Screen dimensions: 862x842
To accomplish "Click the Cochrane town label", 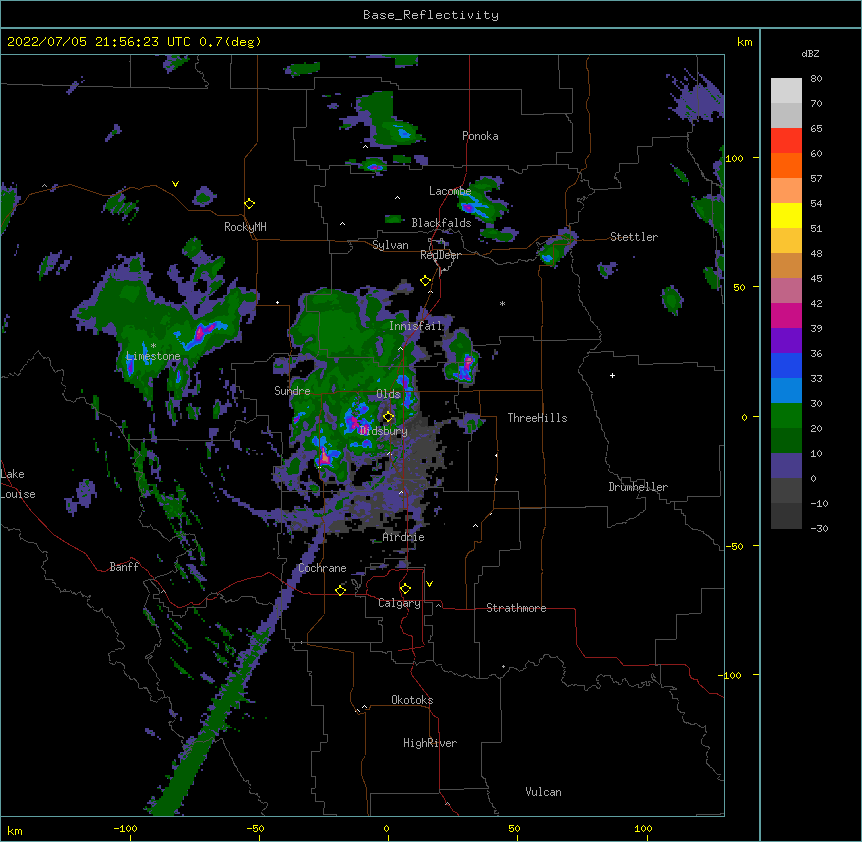I will [322, 568].
